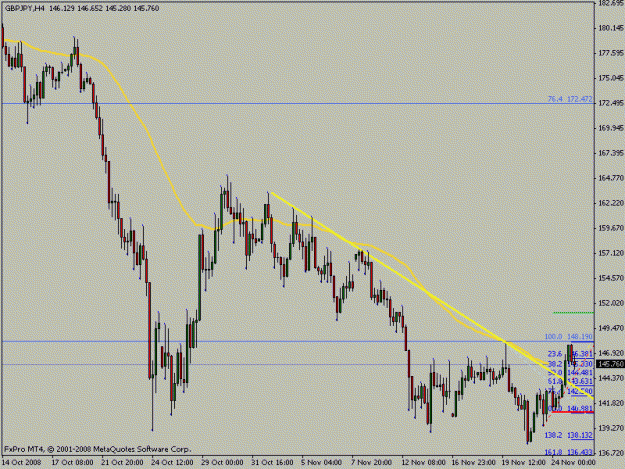Select the 175.045 price axis label

pos(611,78)
